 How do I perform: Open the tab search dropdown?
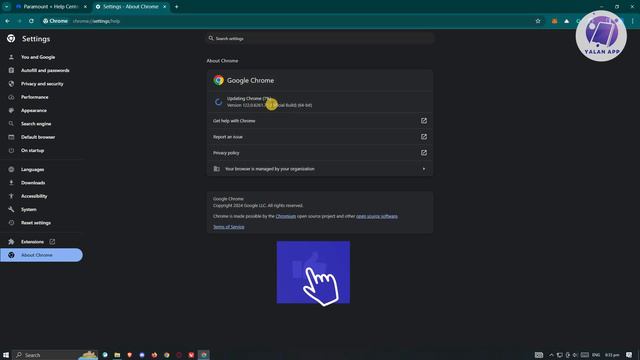tap(6, 7)
